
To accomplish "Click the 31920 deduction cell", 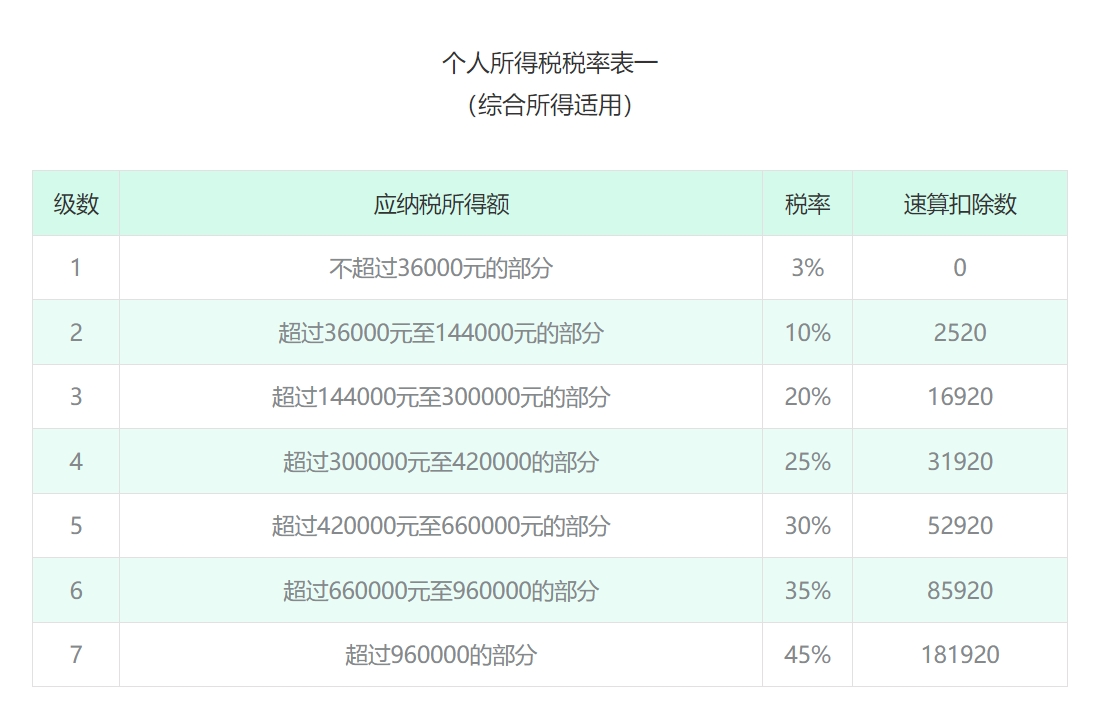I will [960, 462].
